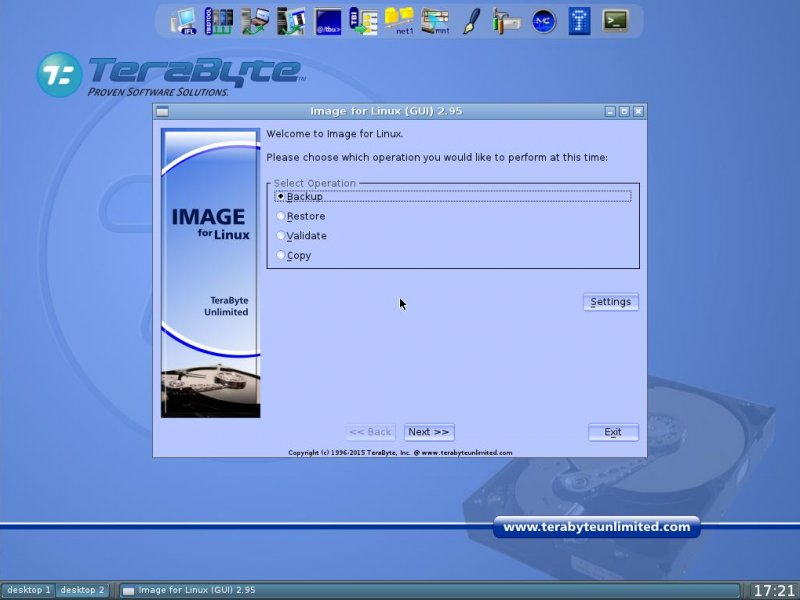Open the net1 network folders icon
The height and width of the screenshot is (600, 800).
(399, 22)
